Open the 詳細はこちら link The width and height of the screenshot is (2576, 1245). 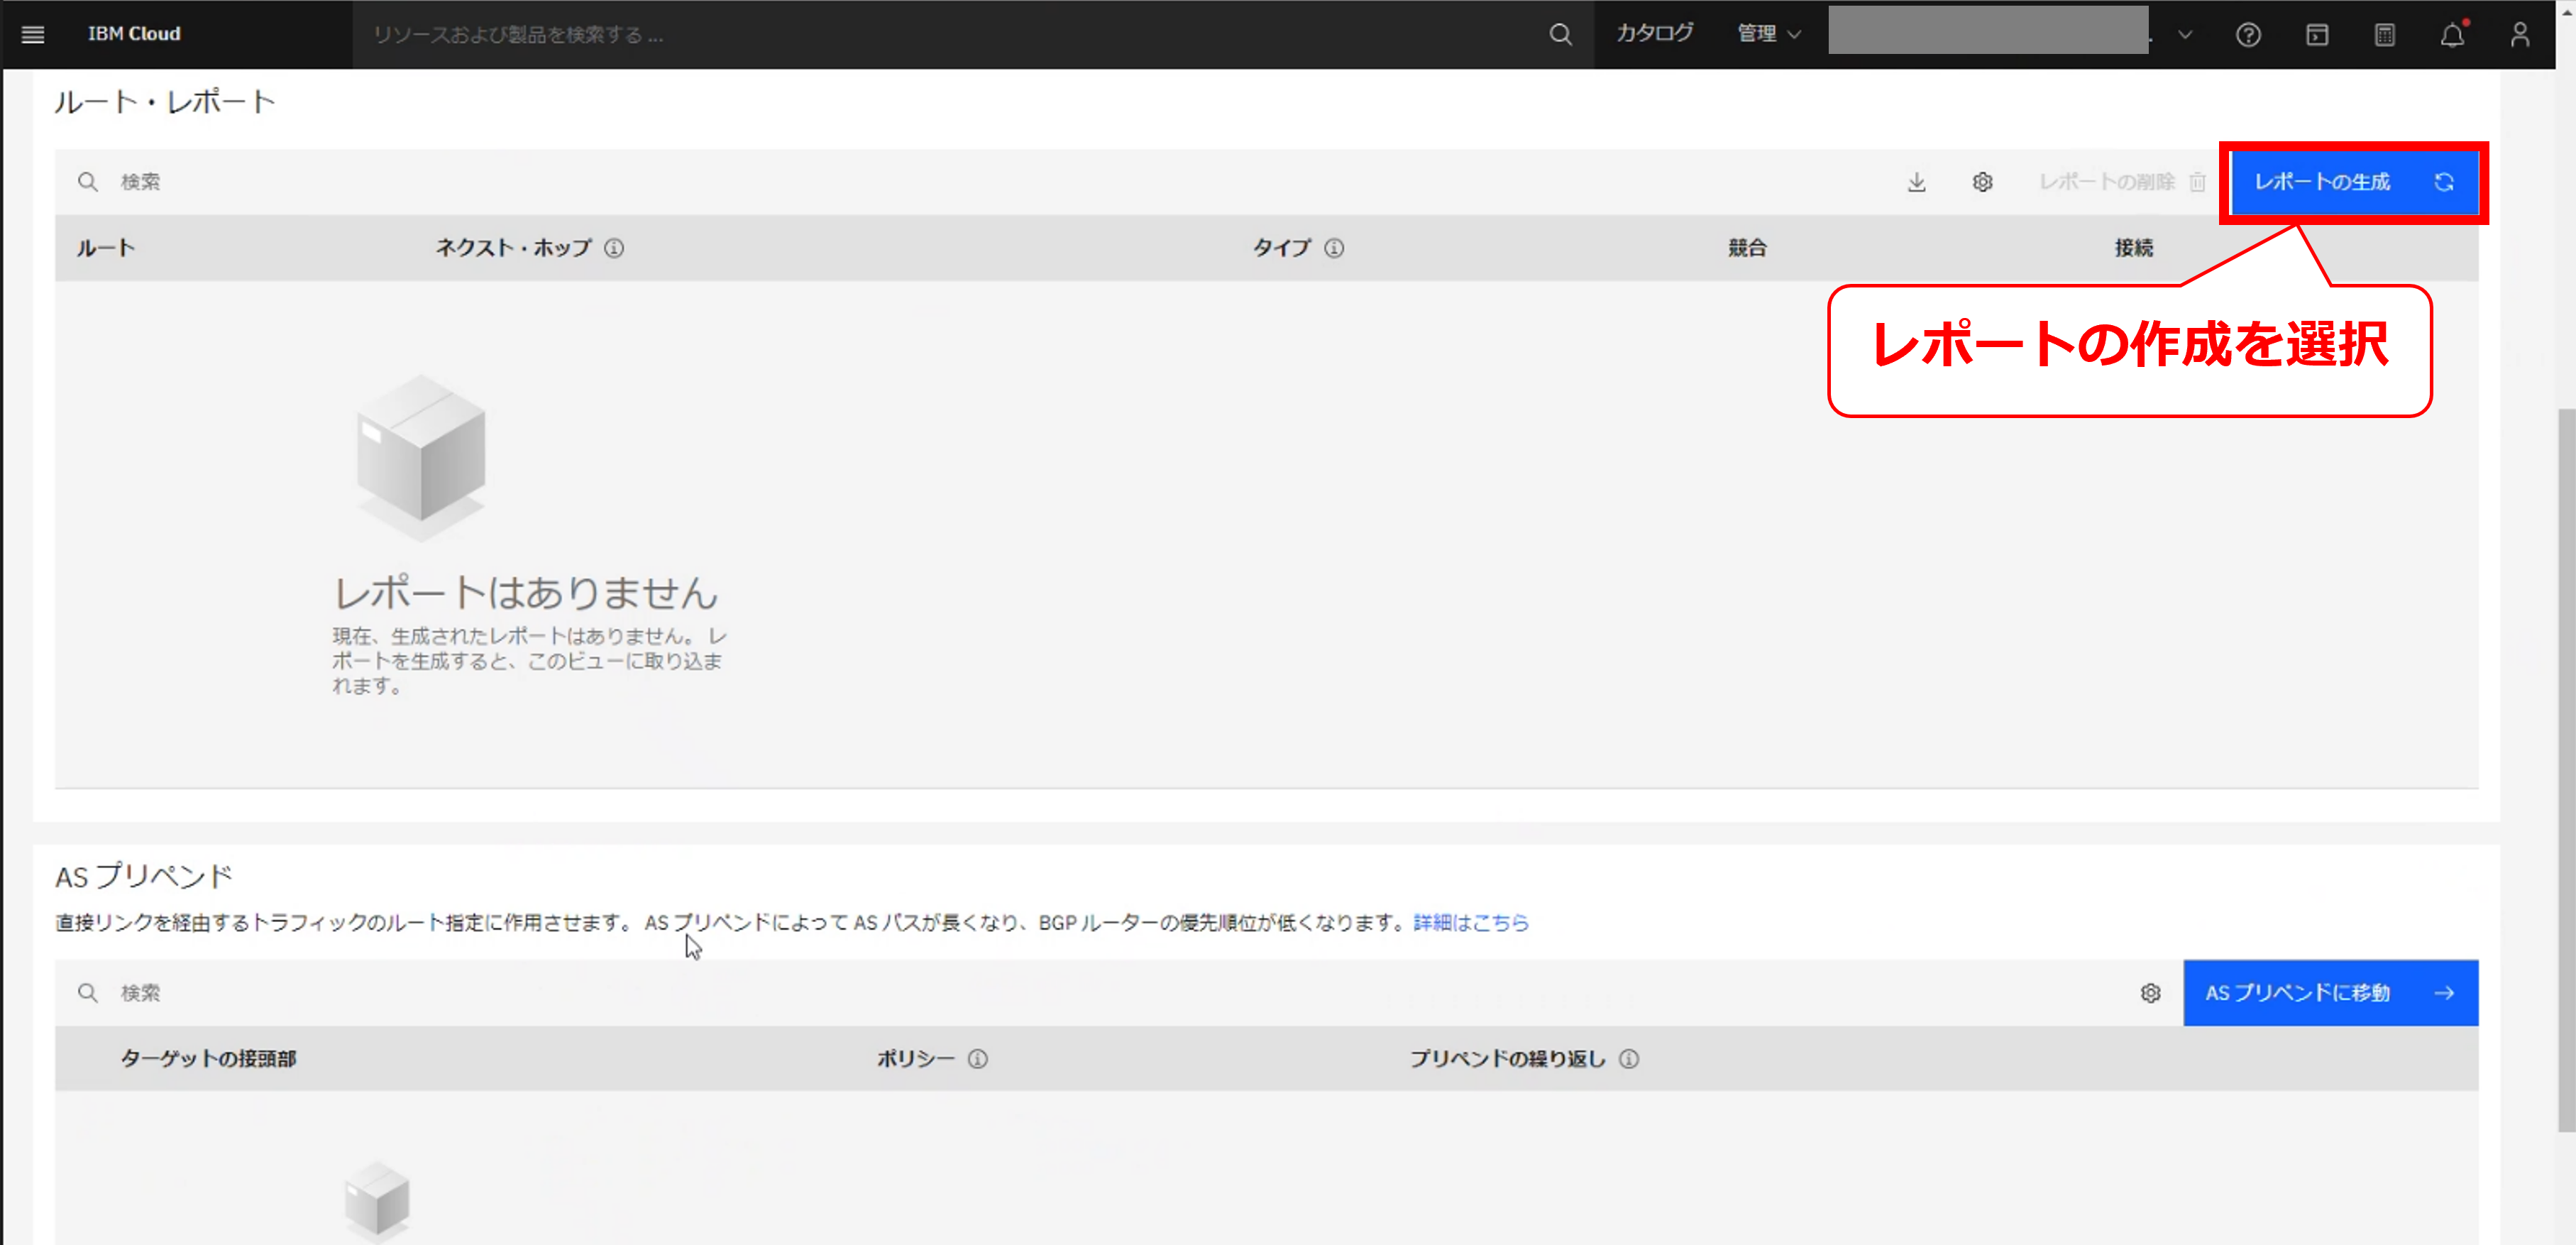1470,923
